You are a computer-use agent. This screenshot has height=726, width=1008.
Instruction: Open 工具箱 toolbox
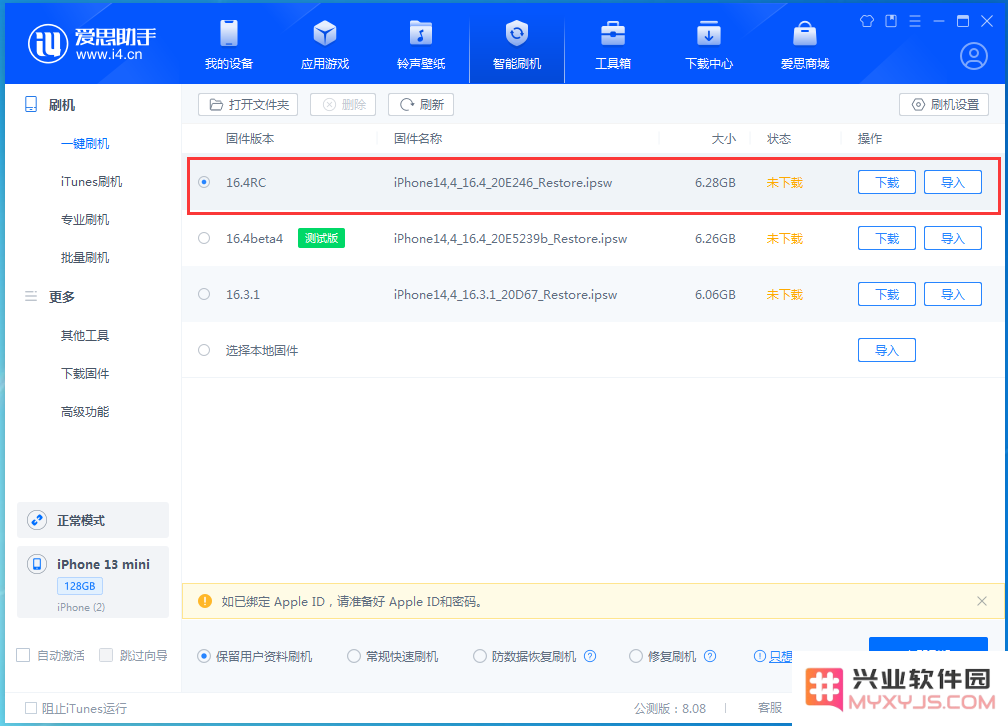tap(613, 45)
